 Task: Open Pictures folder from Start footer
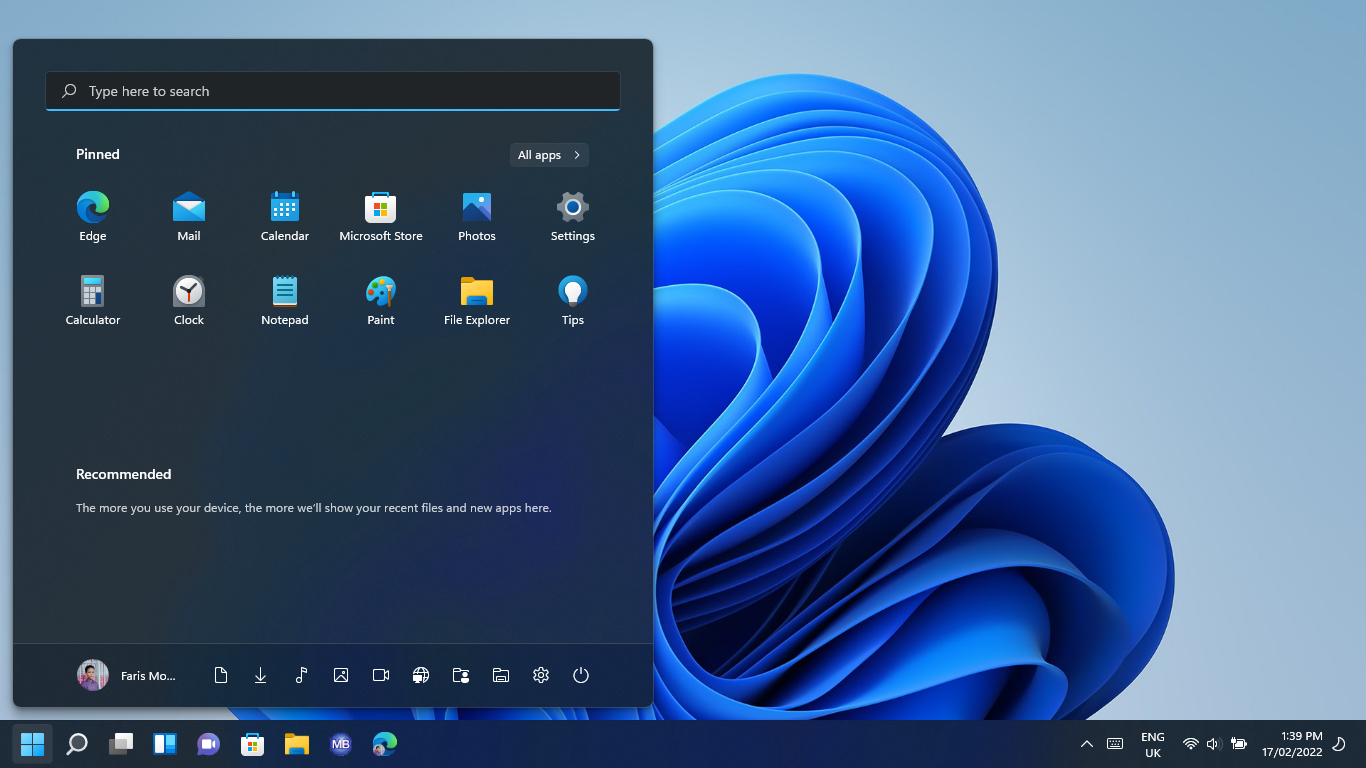341,675
